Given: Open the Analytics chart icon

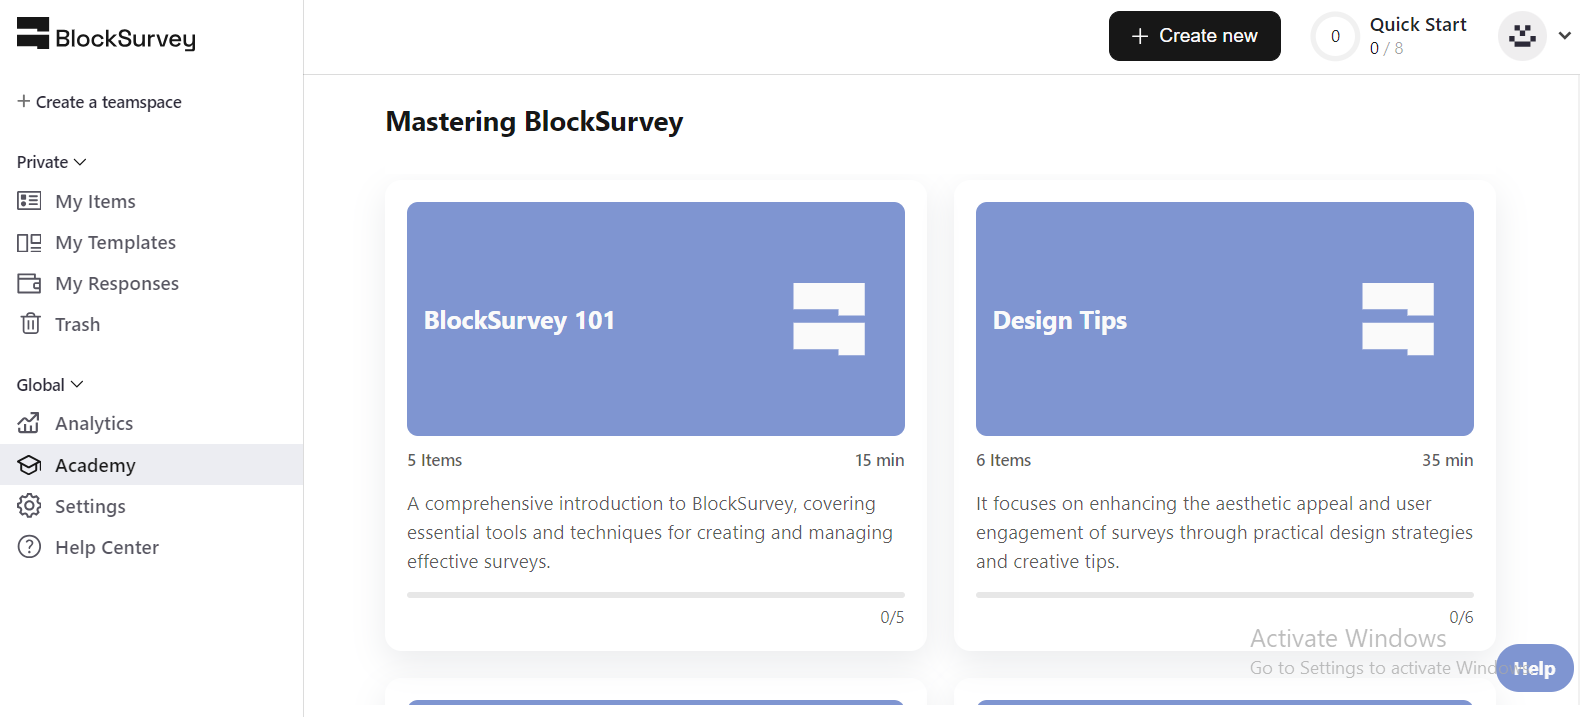Looking at the screenshot, I should click(29, 423).
